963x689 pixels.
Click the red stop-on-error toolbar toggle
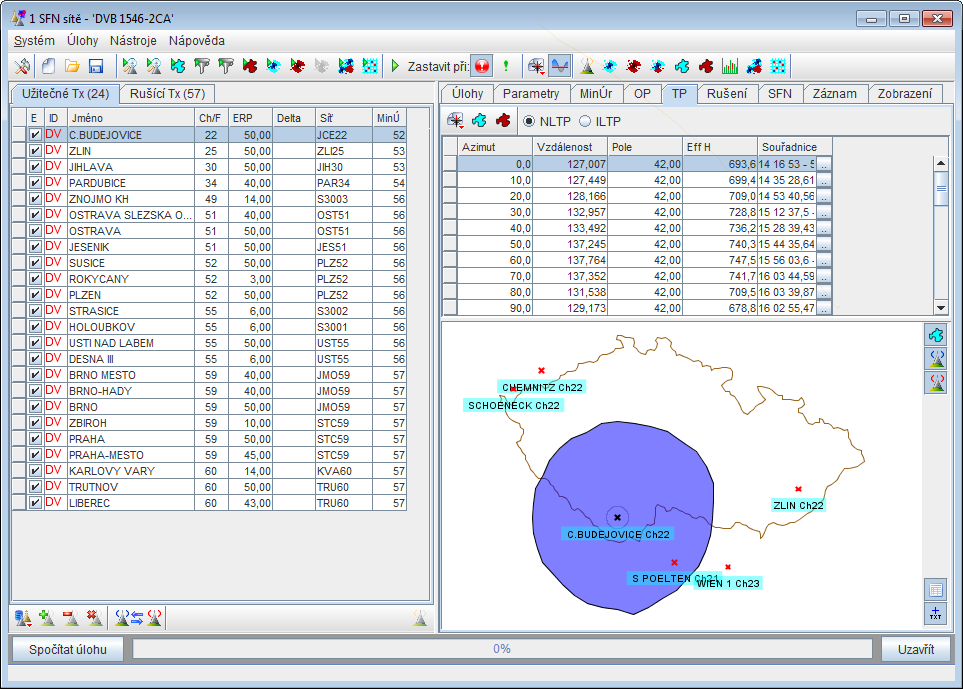(481, 66)
